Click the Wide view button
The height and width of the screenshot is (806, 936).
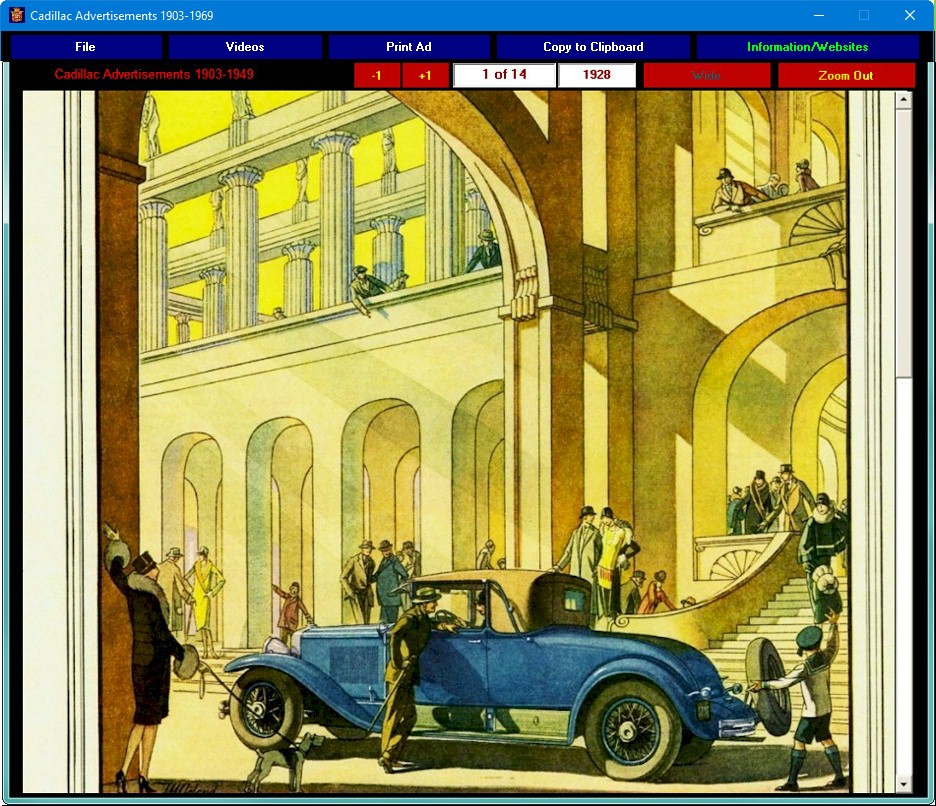[x=707, y=76]
